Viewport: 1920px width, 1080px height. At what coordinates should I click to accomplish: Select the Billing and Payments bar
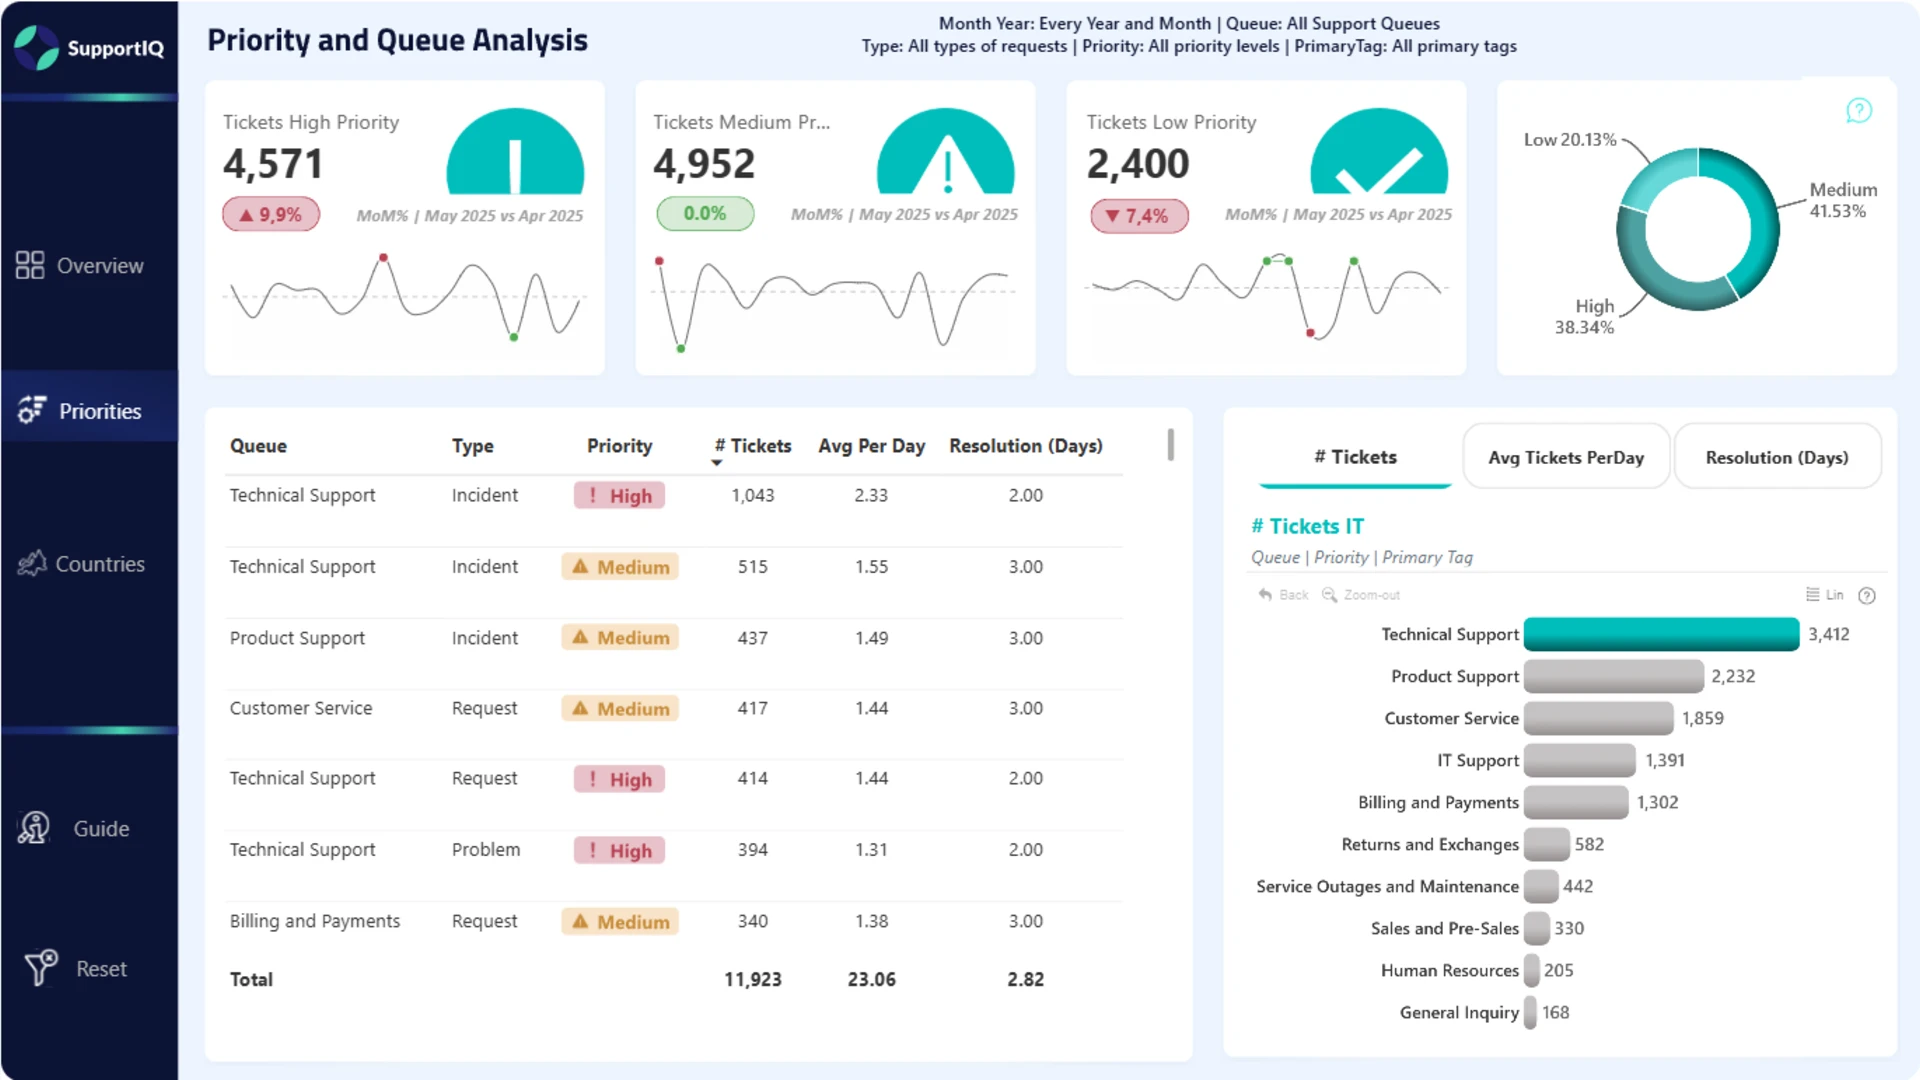pos(1576,802)
